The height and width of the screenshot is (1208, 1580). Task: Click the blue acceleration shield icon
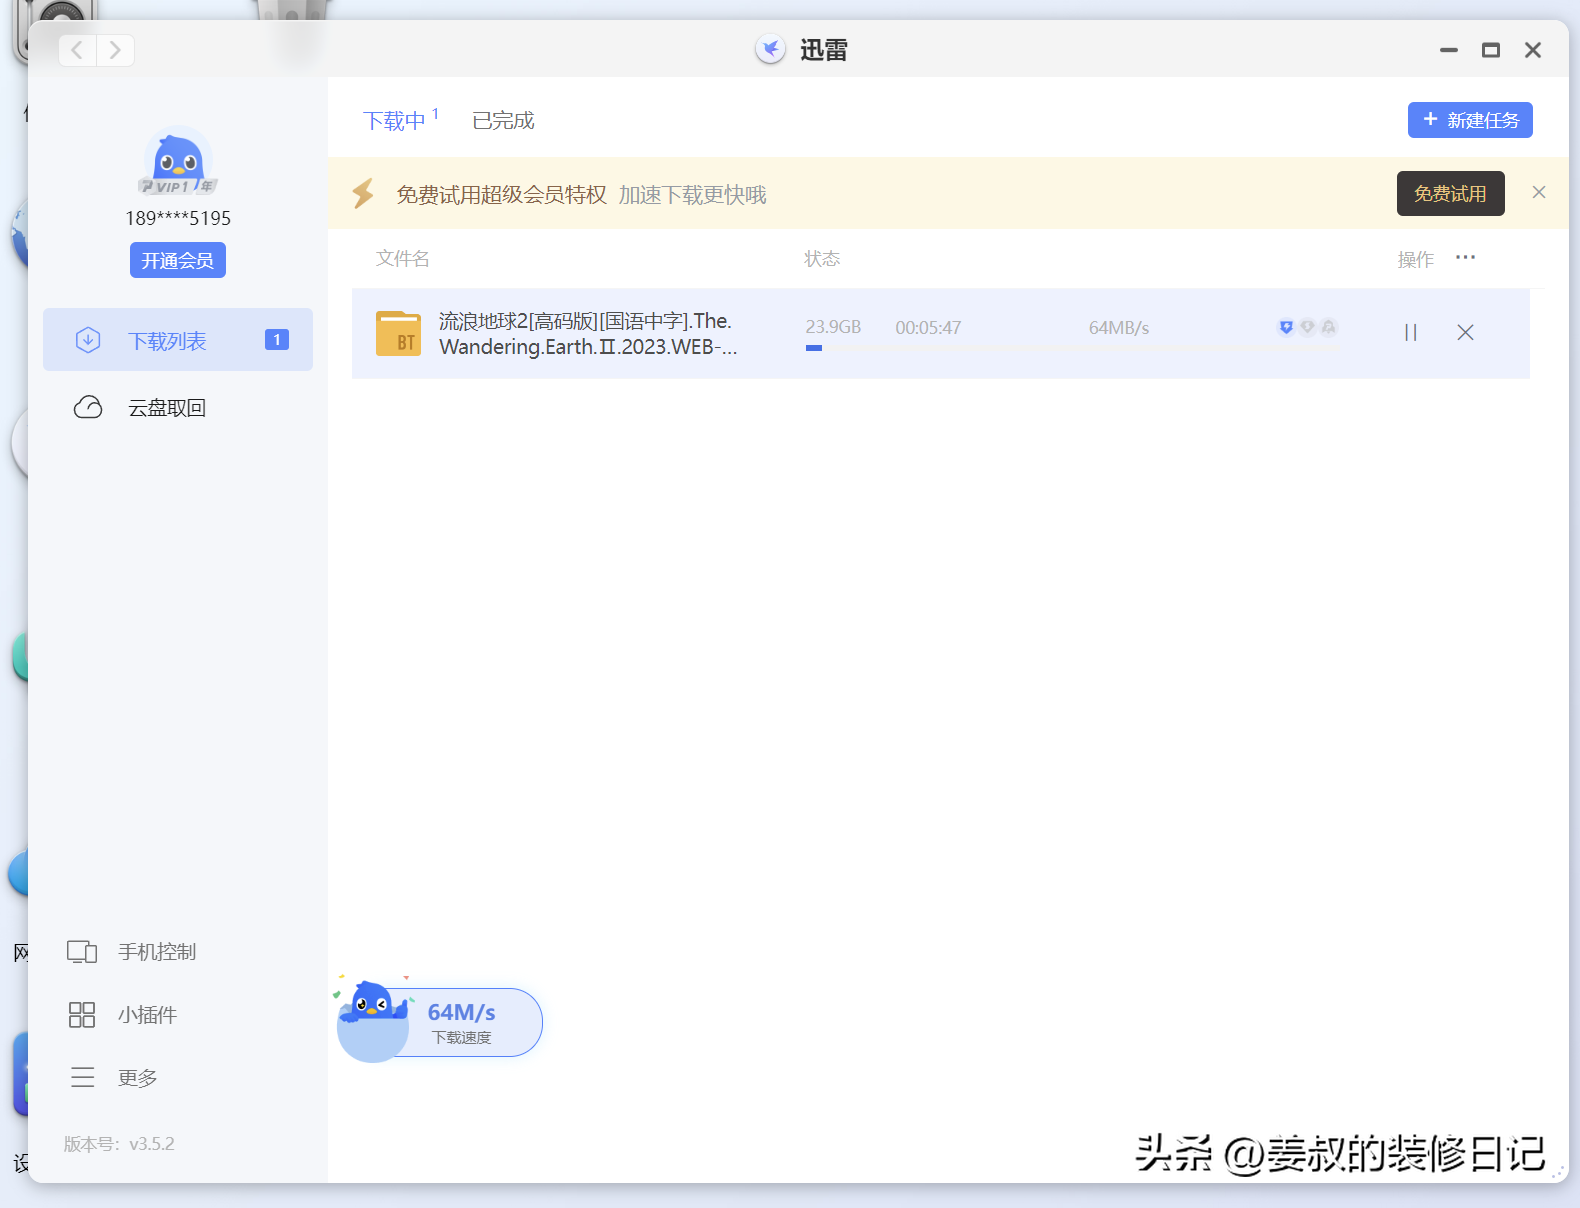click(1286, 327)
